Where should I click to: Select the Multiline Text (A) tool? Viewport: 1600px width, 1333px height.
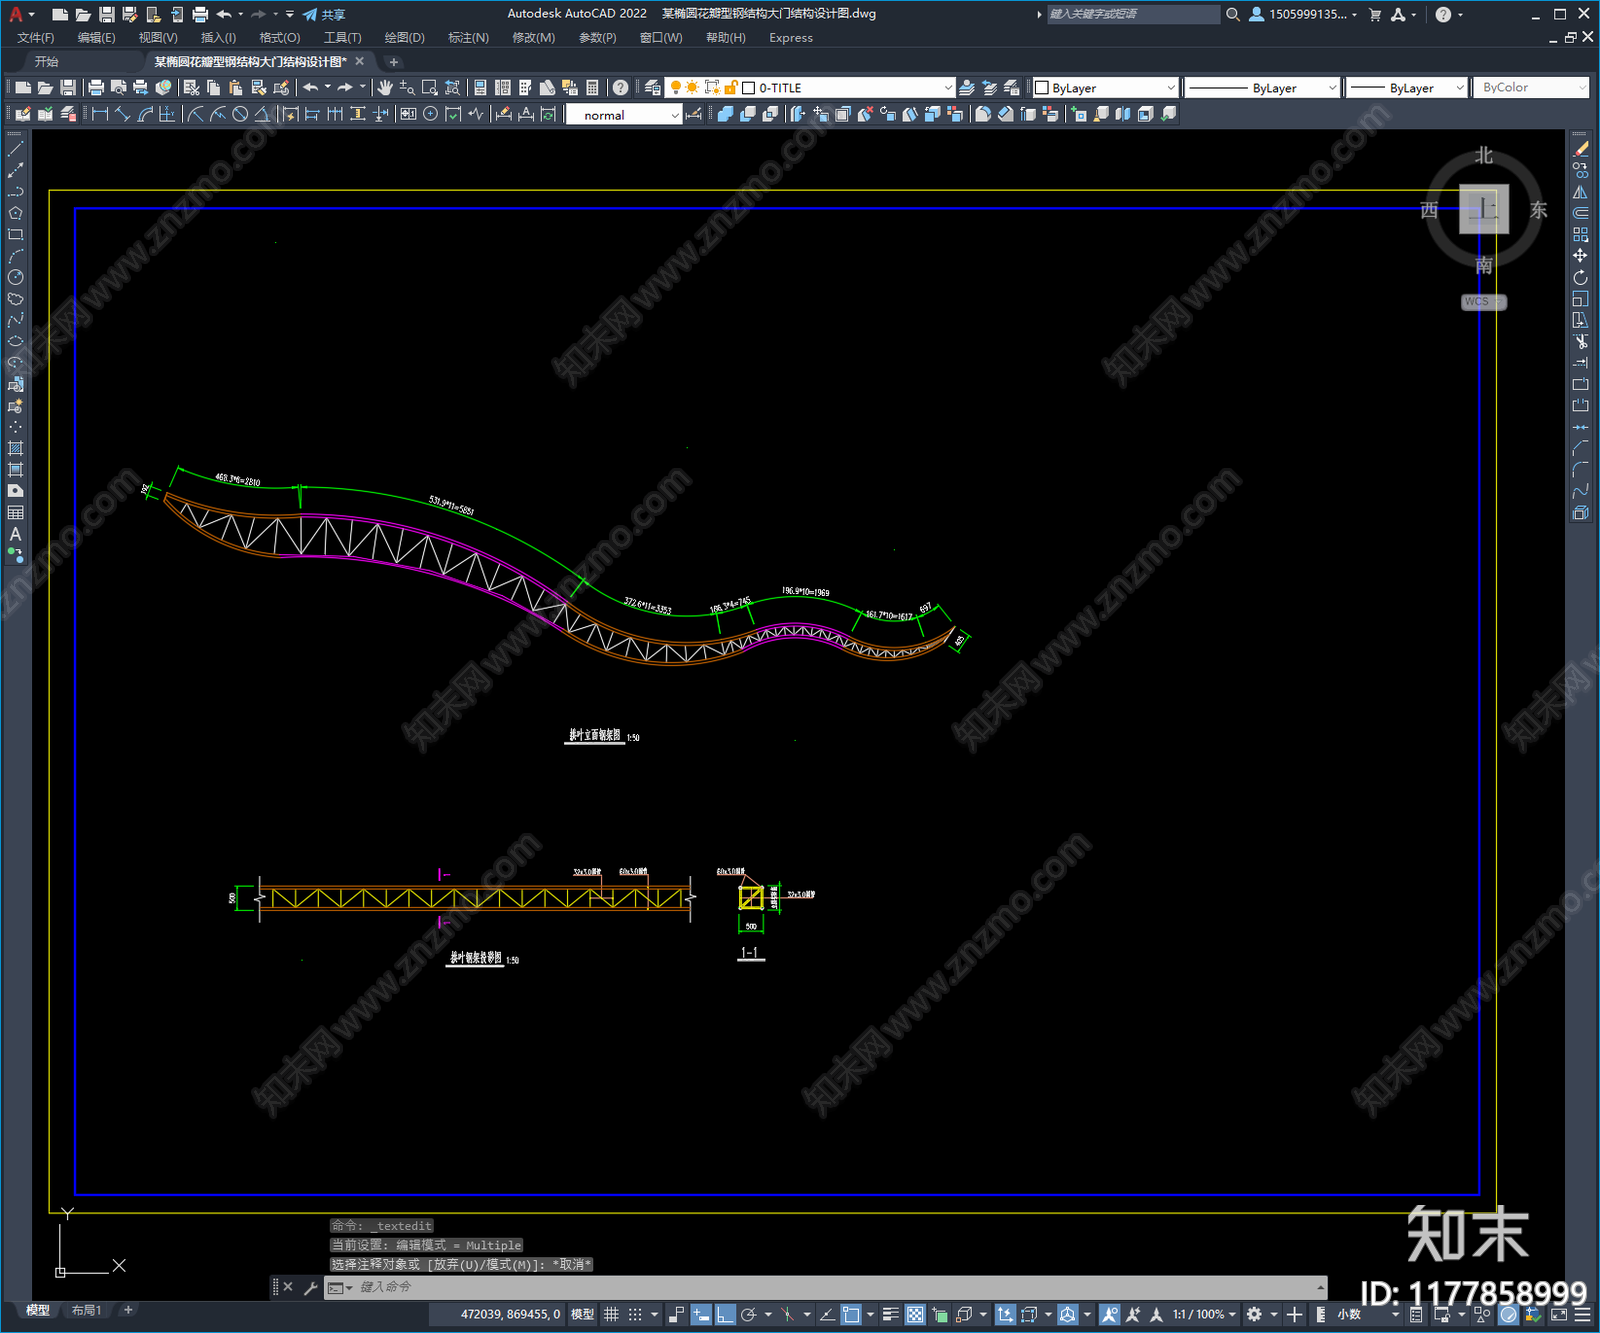click(15, 534)
